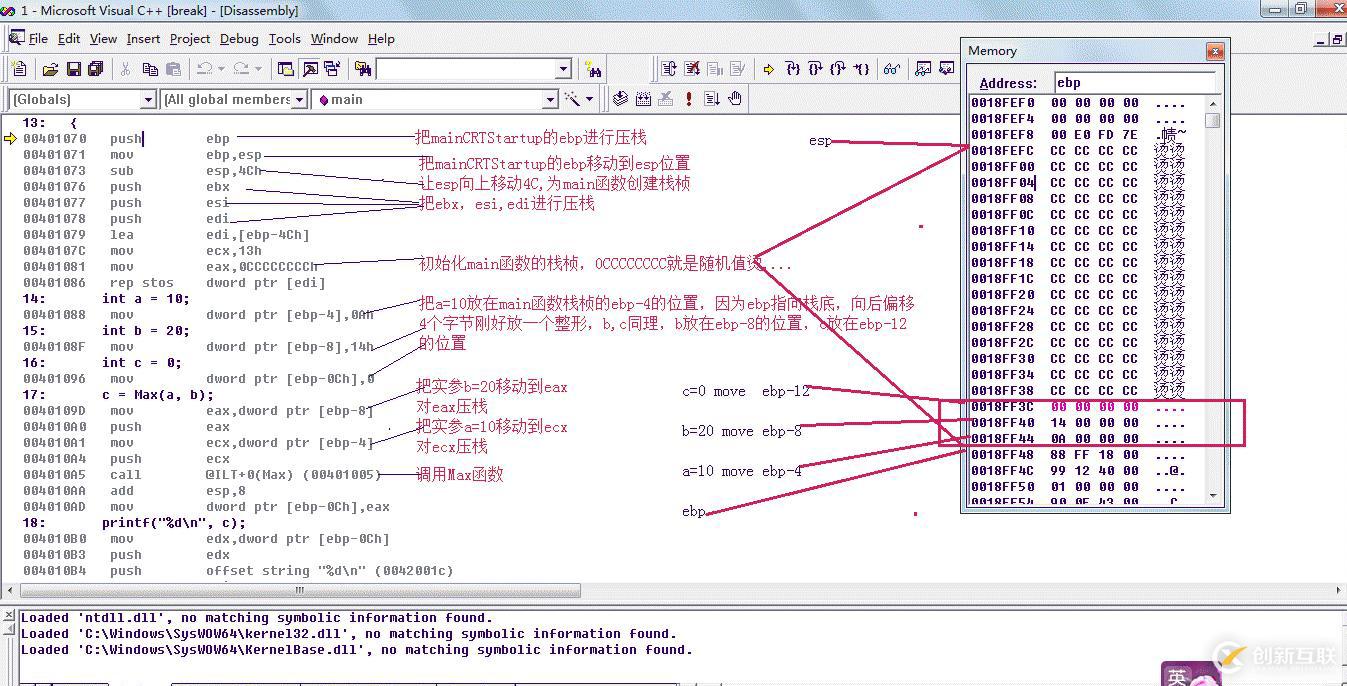Toggle the Output pane button
Viewport: 1347px width, 686px height.
point(309,69)
